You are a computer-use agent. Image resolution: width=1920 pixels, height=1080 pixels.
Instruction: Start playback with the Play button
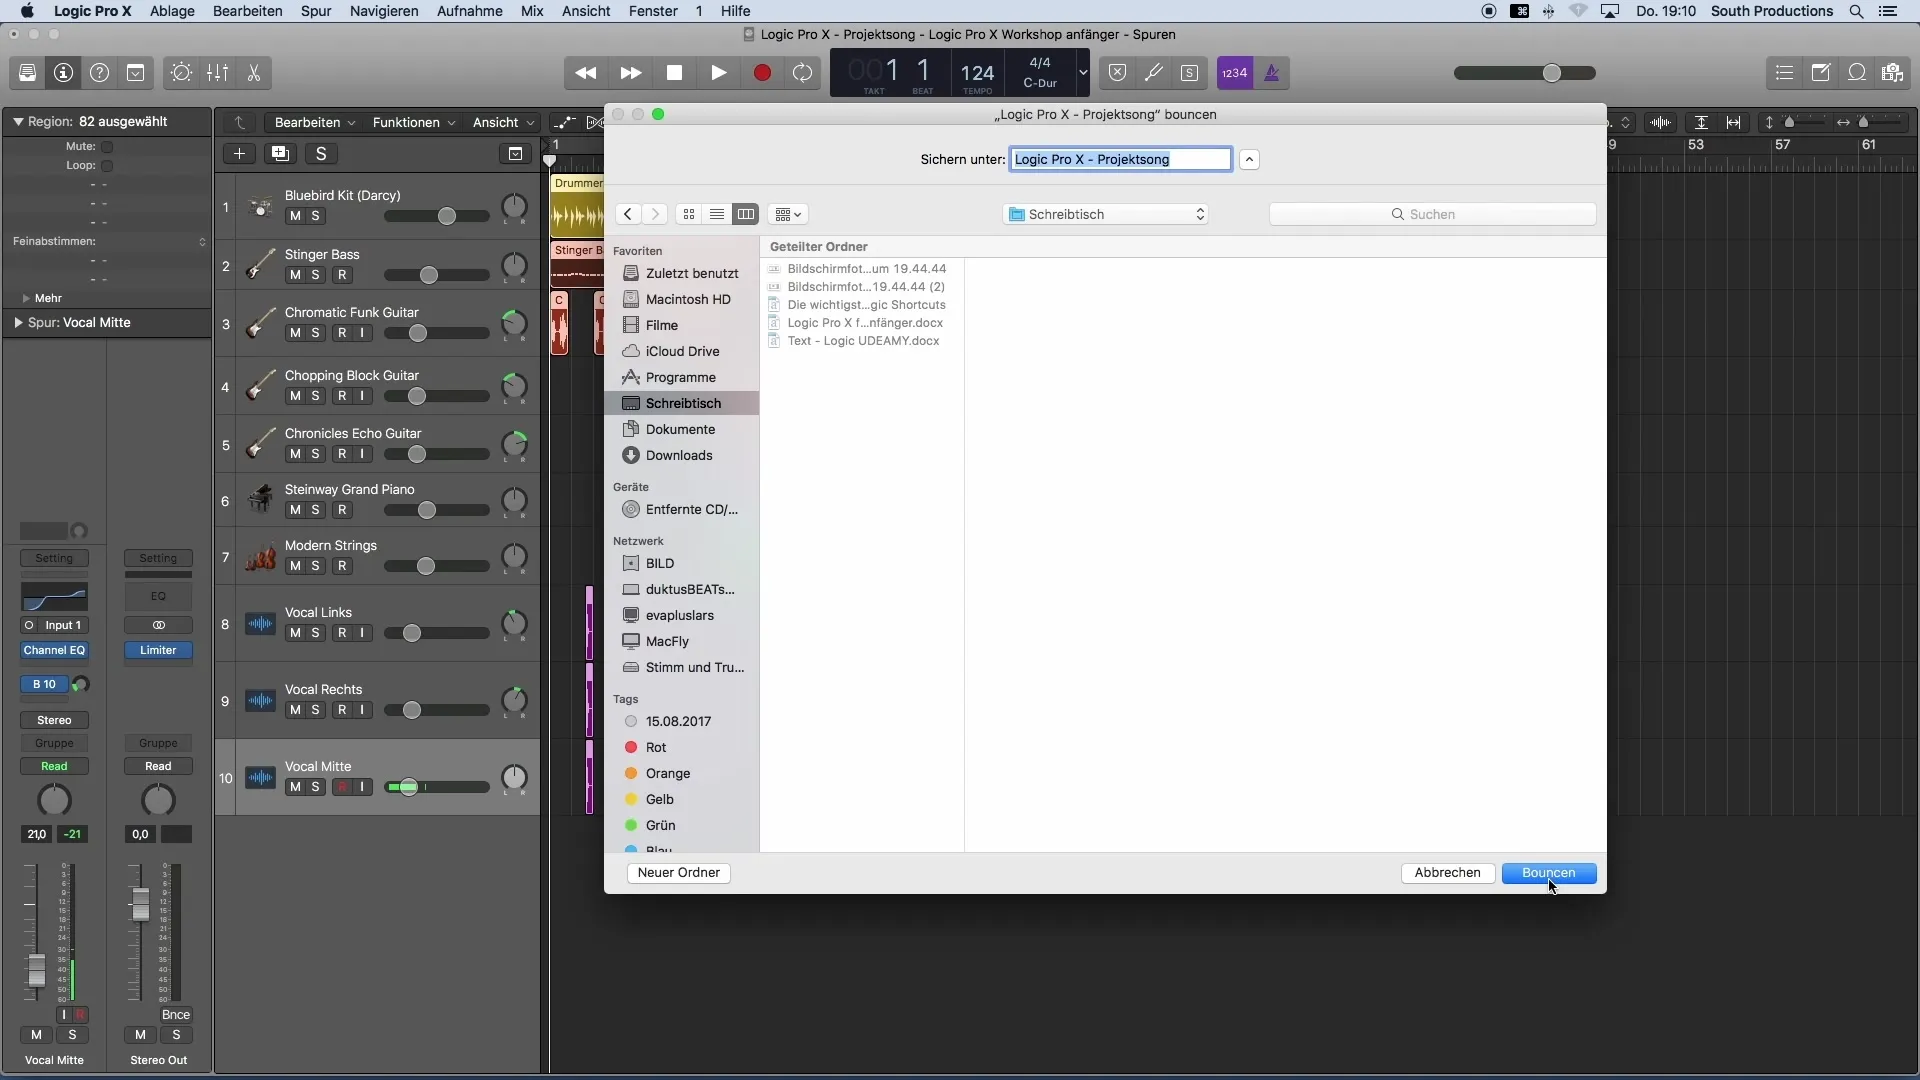[718, 73]
